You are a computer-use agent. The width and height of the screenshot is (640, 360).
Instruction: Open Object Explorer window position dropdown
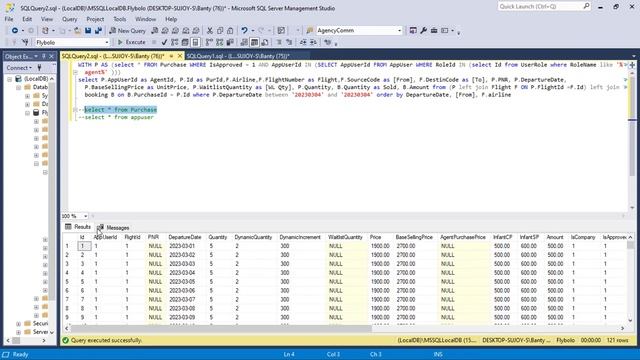pos(36,56)
